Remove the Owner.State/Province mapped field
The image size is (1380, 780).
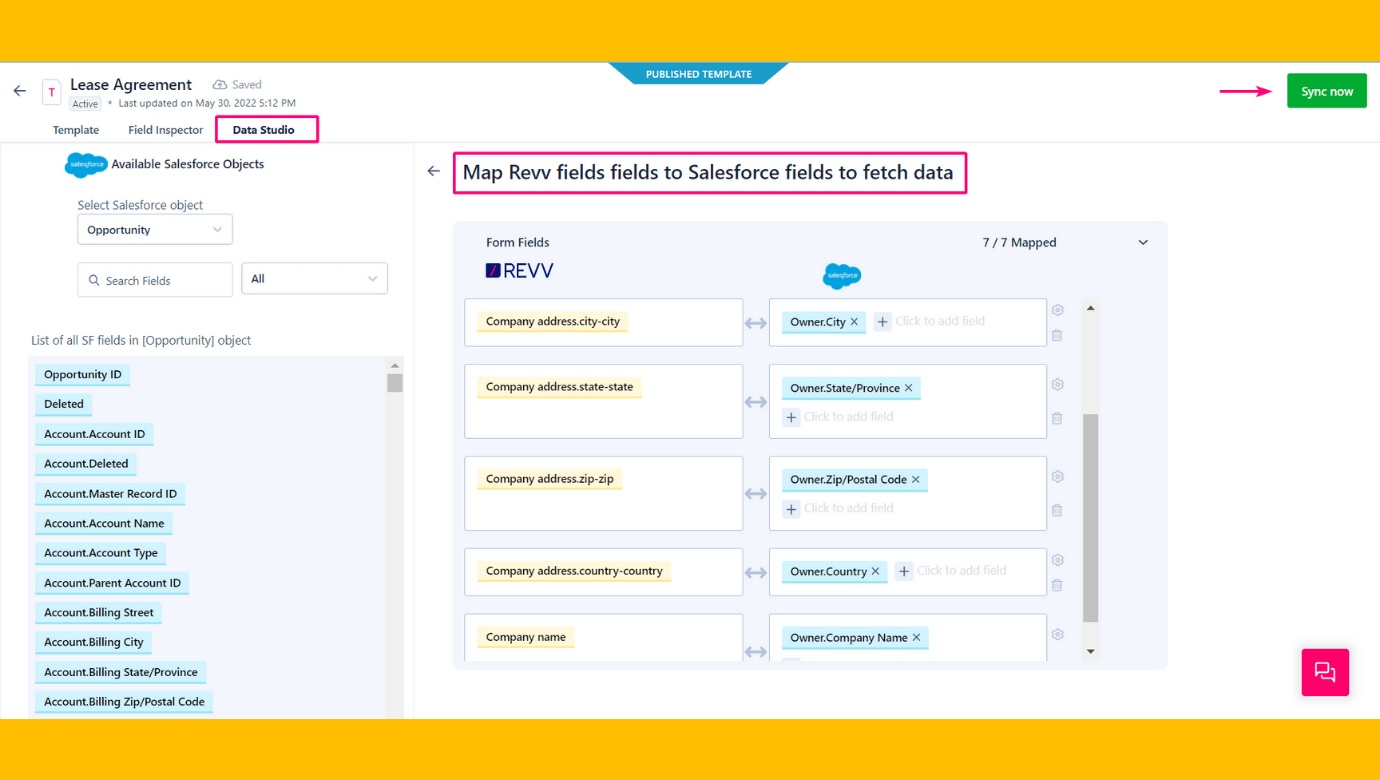coord(908,388)
